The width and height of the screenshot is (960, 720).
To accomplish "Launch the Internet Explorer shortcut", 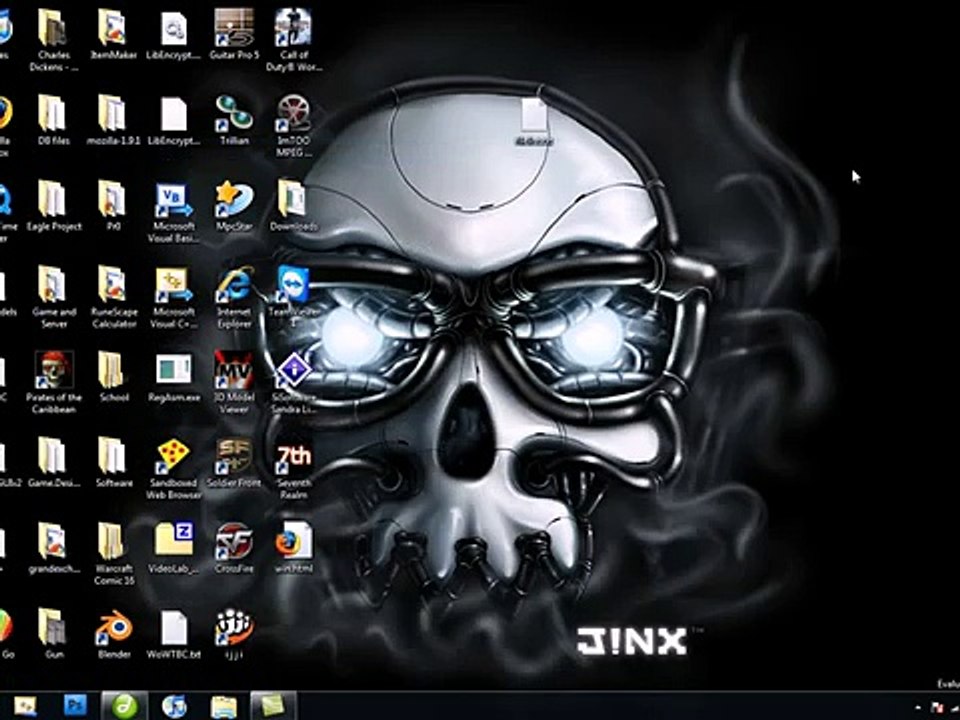I will (x=234, y=296).
